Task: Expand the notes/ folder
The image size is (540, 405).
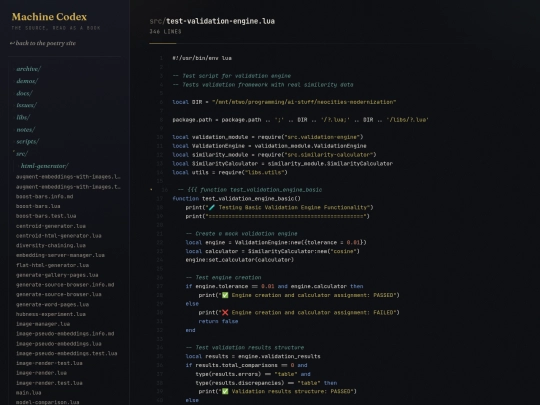Action: (26, 130)
